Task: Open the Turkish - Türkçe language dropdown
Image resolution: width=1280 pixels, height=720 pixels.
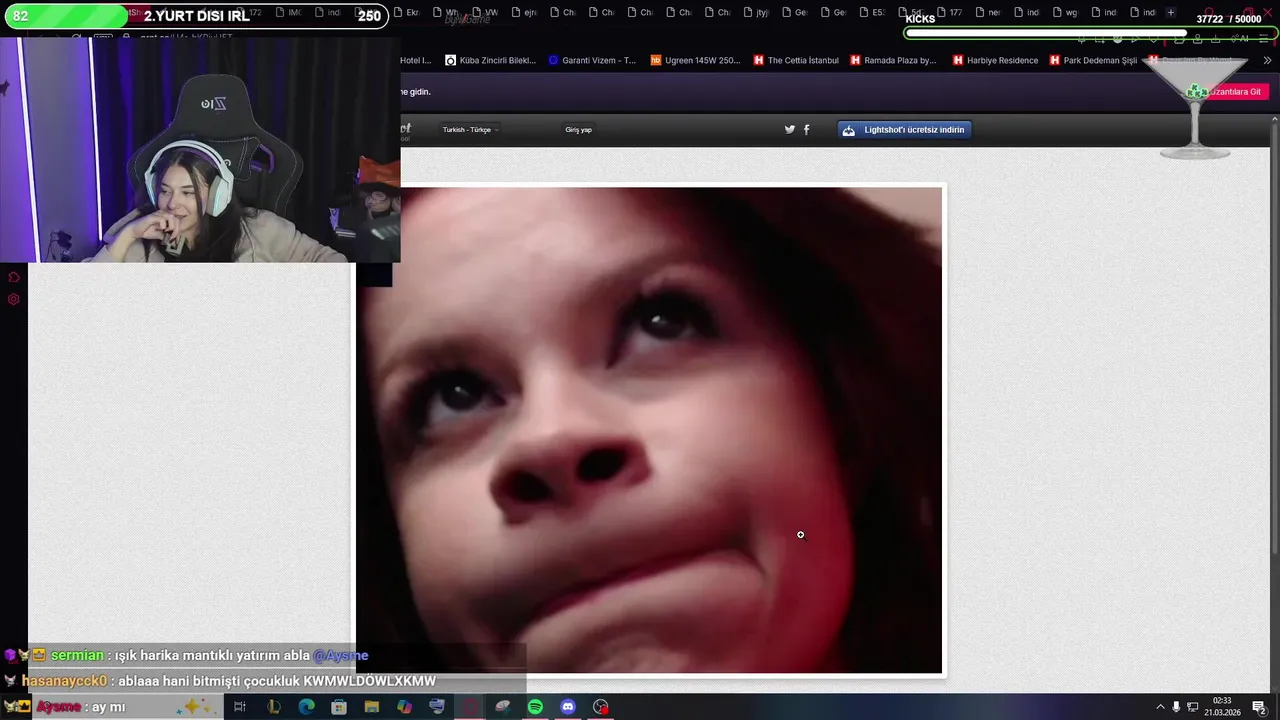Action: click(x=470, y=130)
